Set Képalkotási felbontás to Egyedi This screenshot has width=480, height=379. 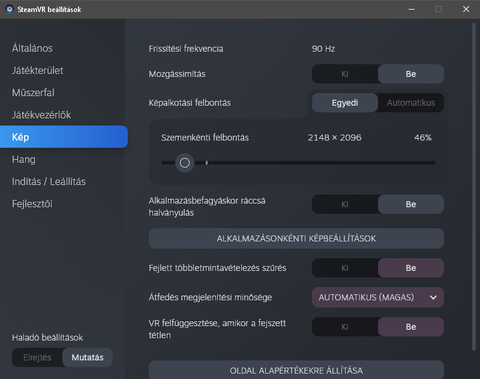coord(345,103)
